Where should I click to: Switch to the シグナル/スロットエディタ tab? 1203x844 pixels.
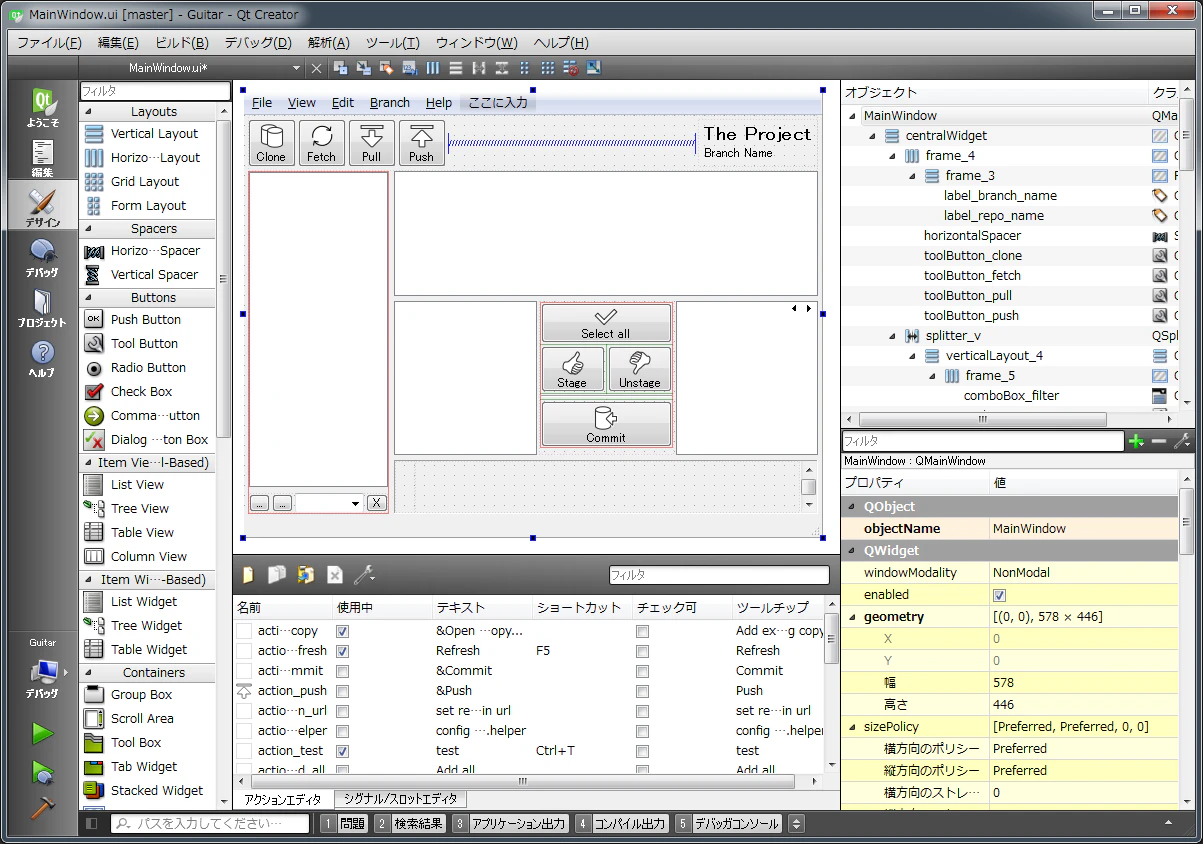400,800
